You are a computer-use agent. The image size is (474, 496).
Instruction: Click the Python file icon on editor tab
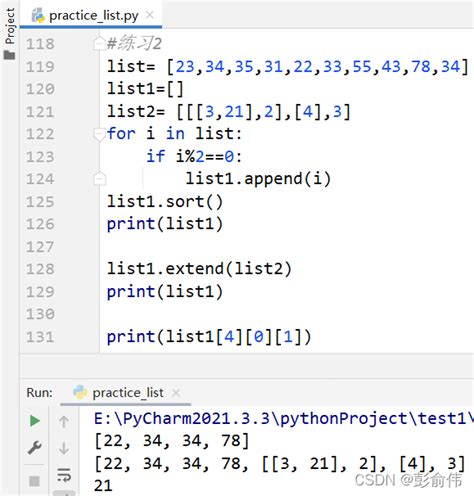[x=38, y=16]
